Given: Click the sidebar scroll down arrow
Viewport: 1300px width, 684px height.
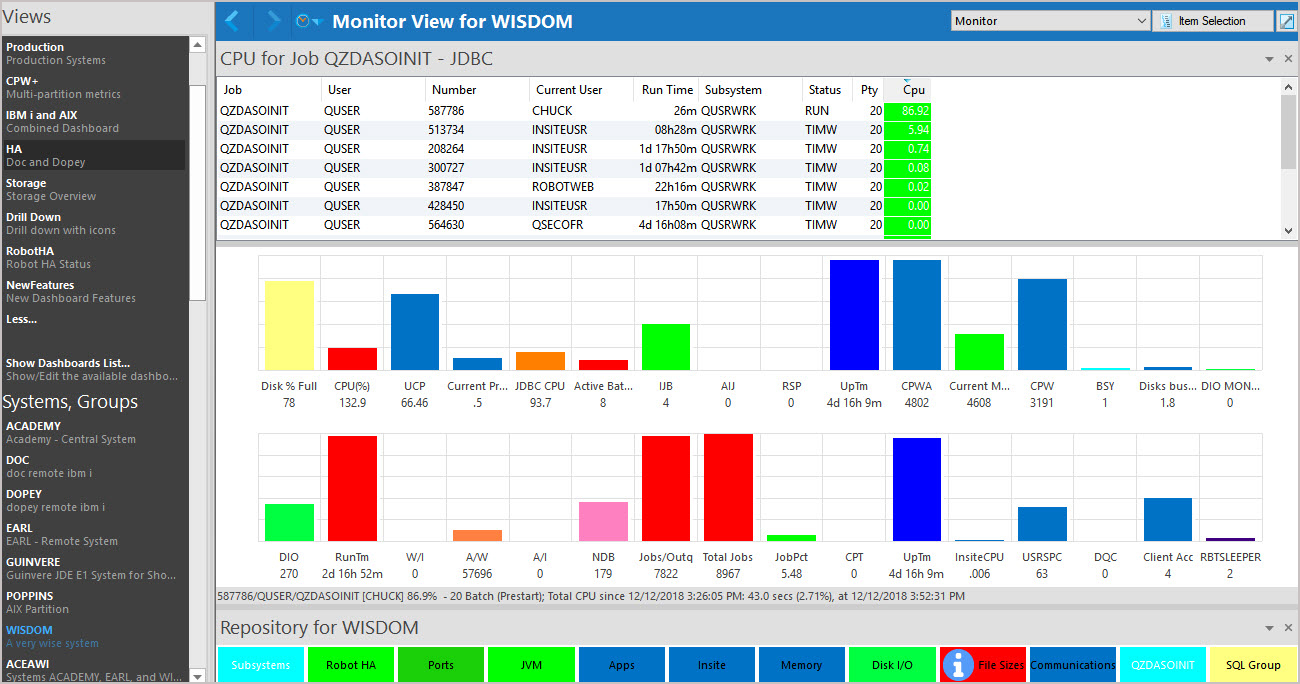Looking at the screenshot, I should coord(197,675).
